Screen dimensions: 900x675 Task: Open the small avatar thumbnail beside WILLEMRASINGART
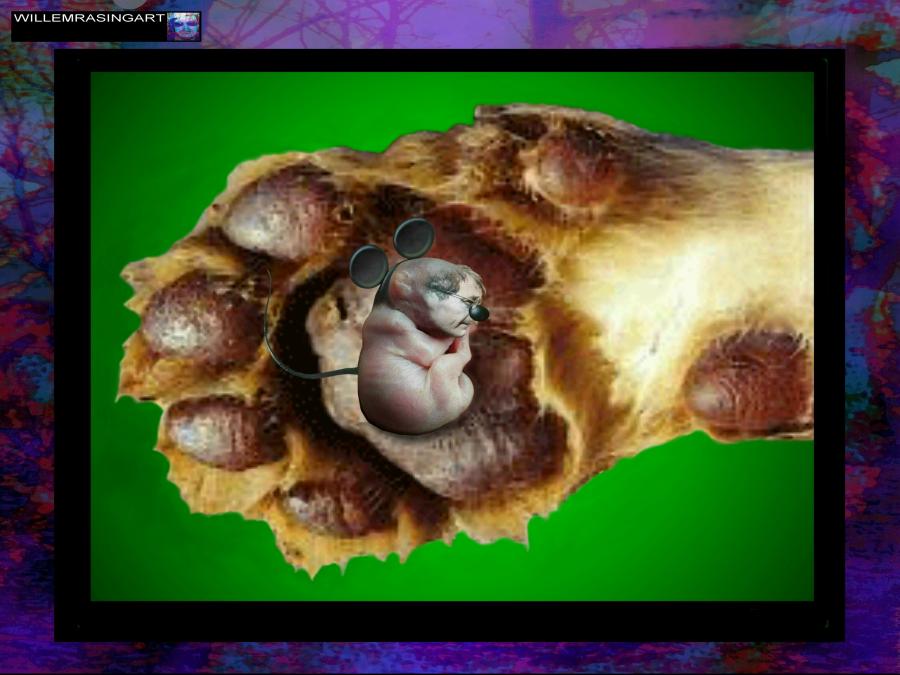coord(184,26)
